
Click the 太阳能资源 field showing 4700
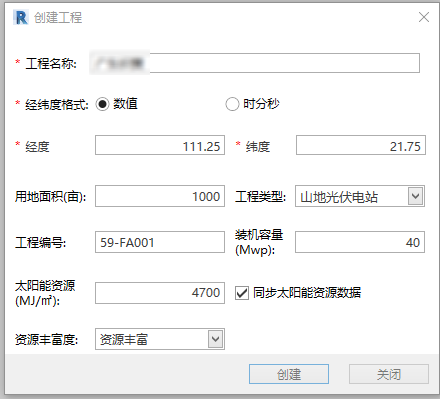[x=160, y=293]
